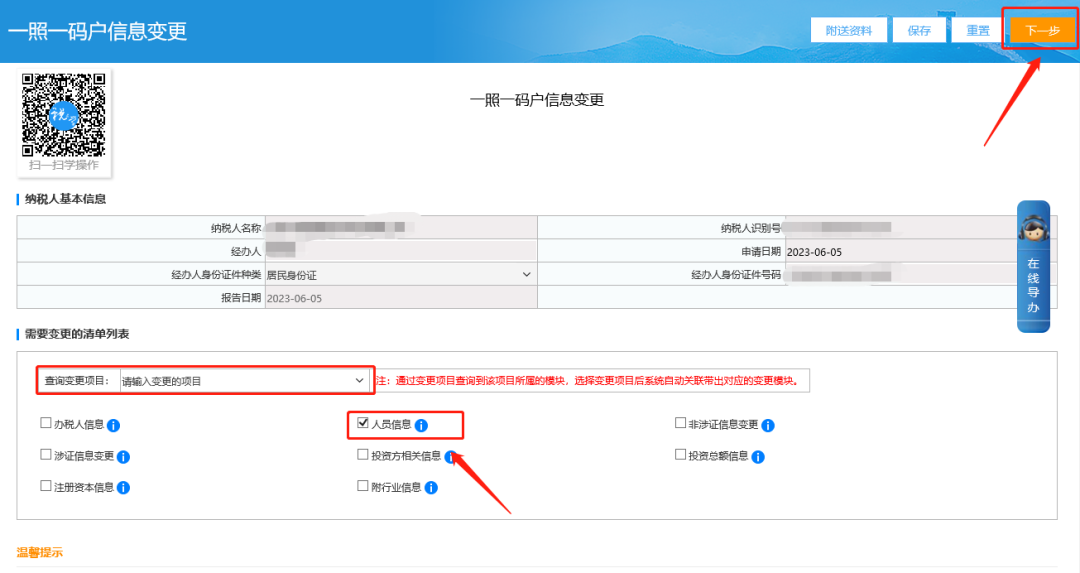Viewport: 1080px width, 573px height.
Task: Select the 附行业信息 checkbox
Action: tap(363, 487)
